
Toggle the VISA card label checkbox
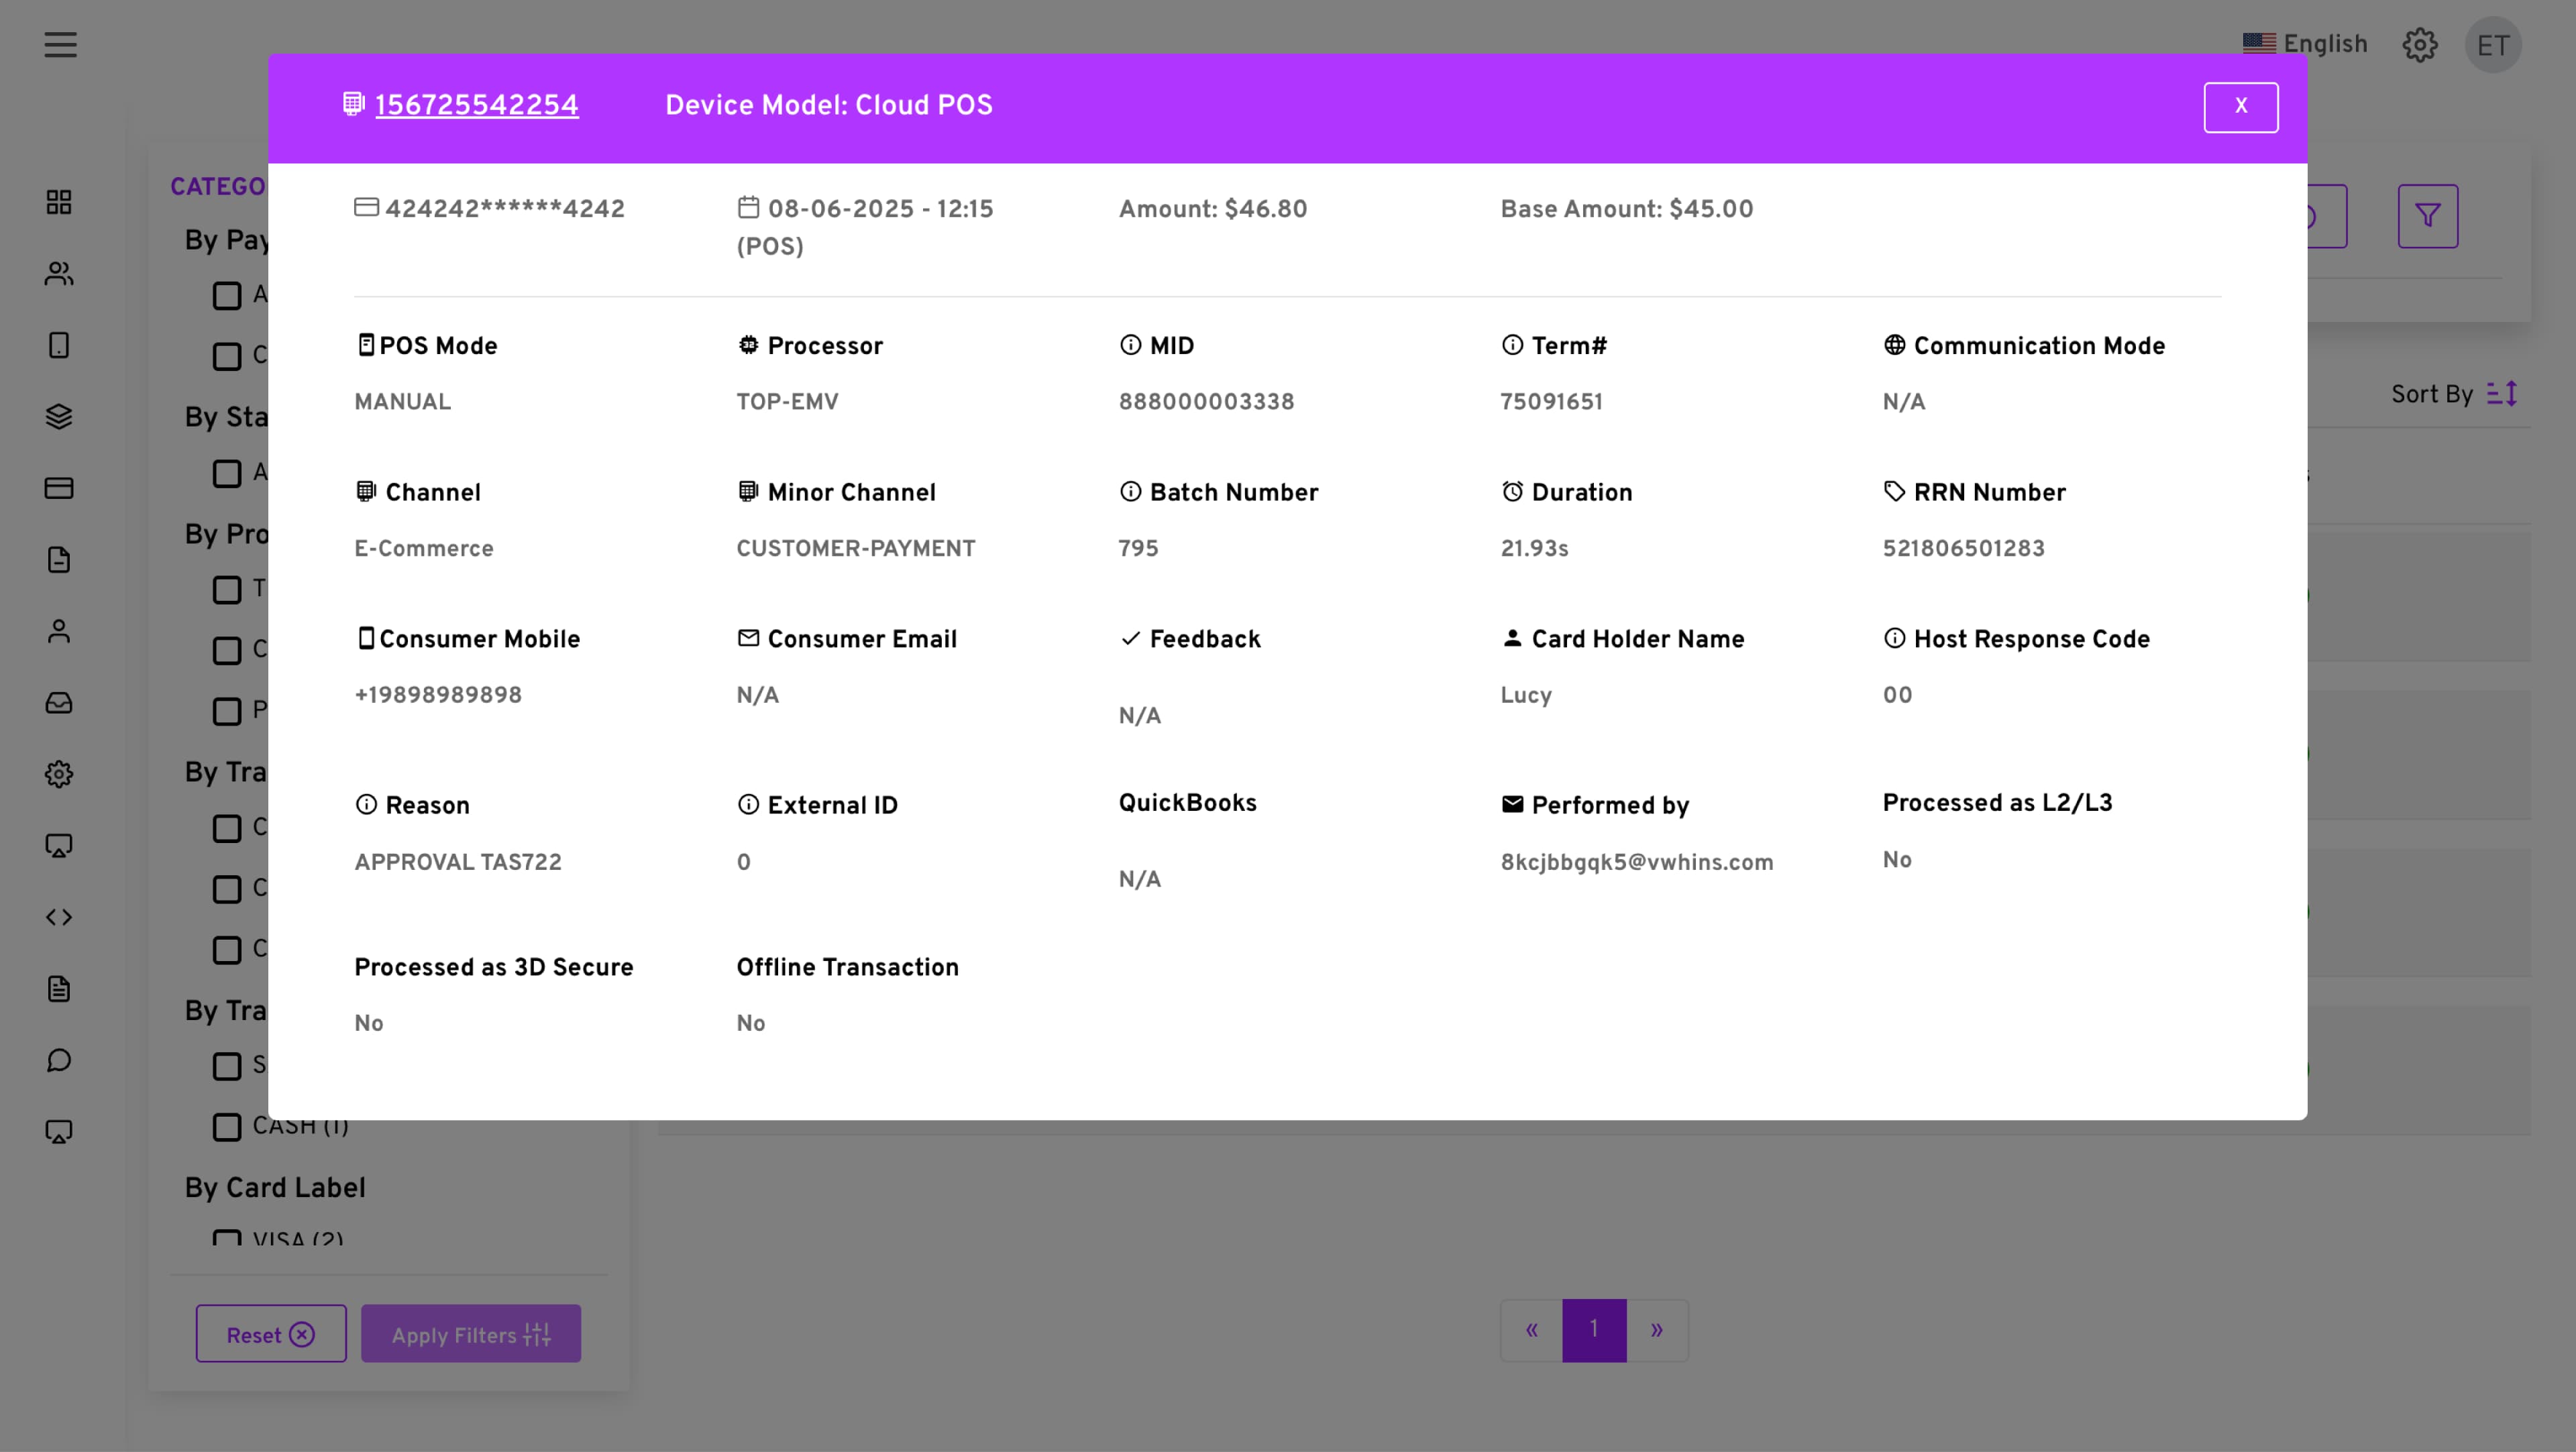[227, 1238]
